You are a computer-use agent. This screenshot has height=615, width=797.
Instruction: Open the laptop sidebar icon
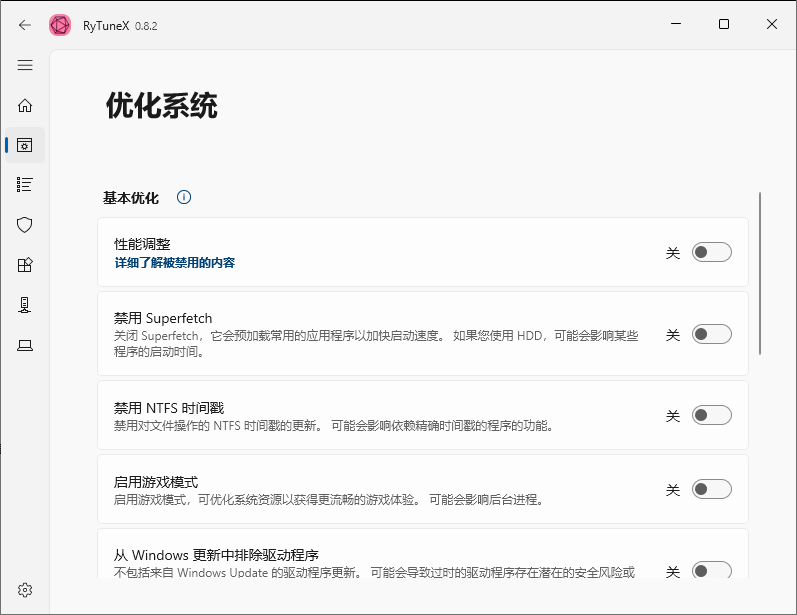[25, 345]
